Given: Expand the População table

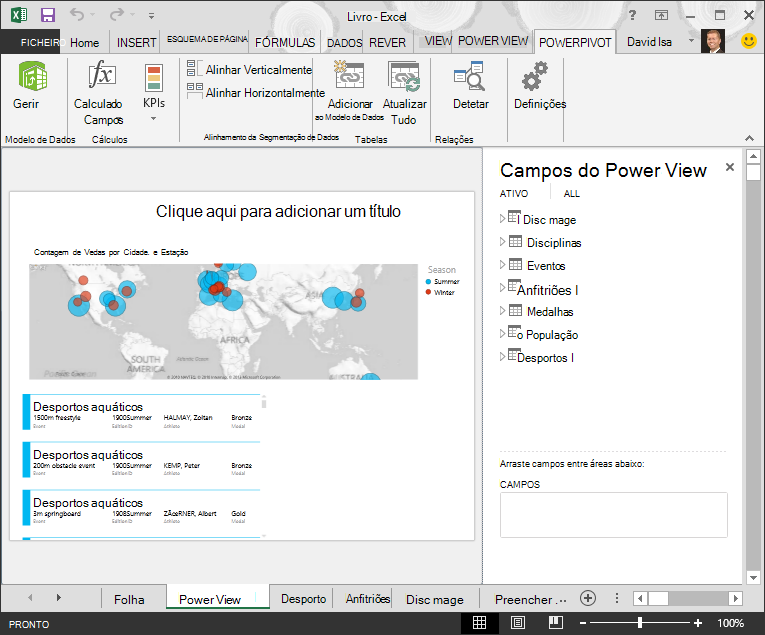Looking at the screenshot, I should pyautogui.click(x=503, y=333).
